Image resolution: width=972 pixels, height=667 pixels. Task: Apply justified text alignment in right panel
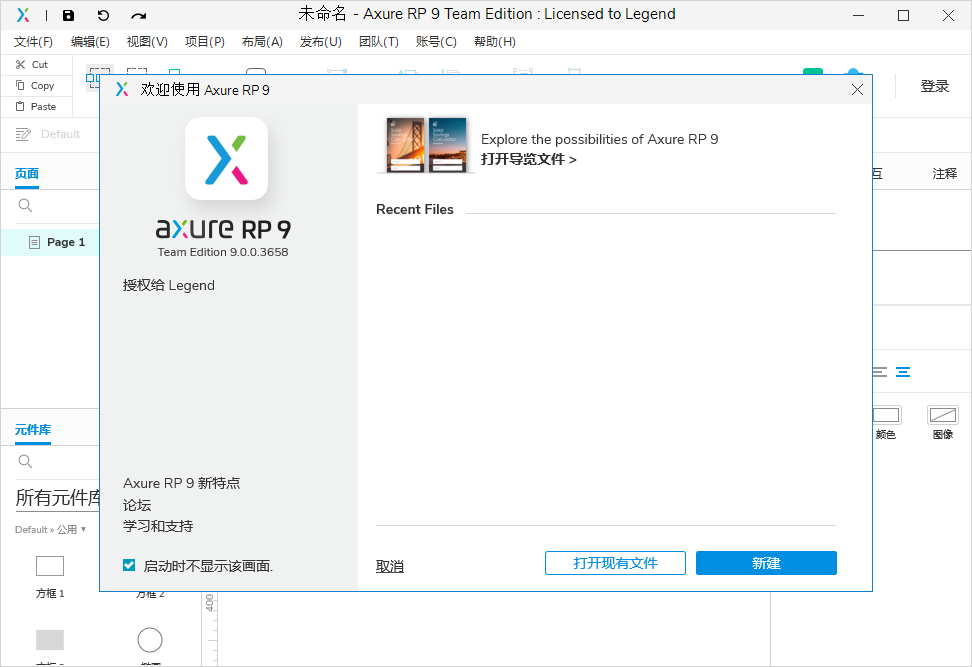(903, 371)
